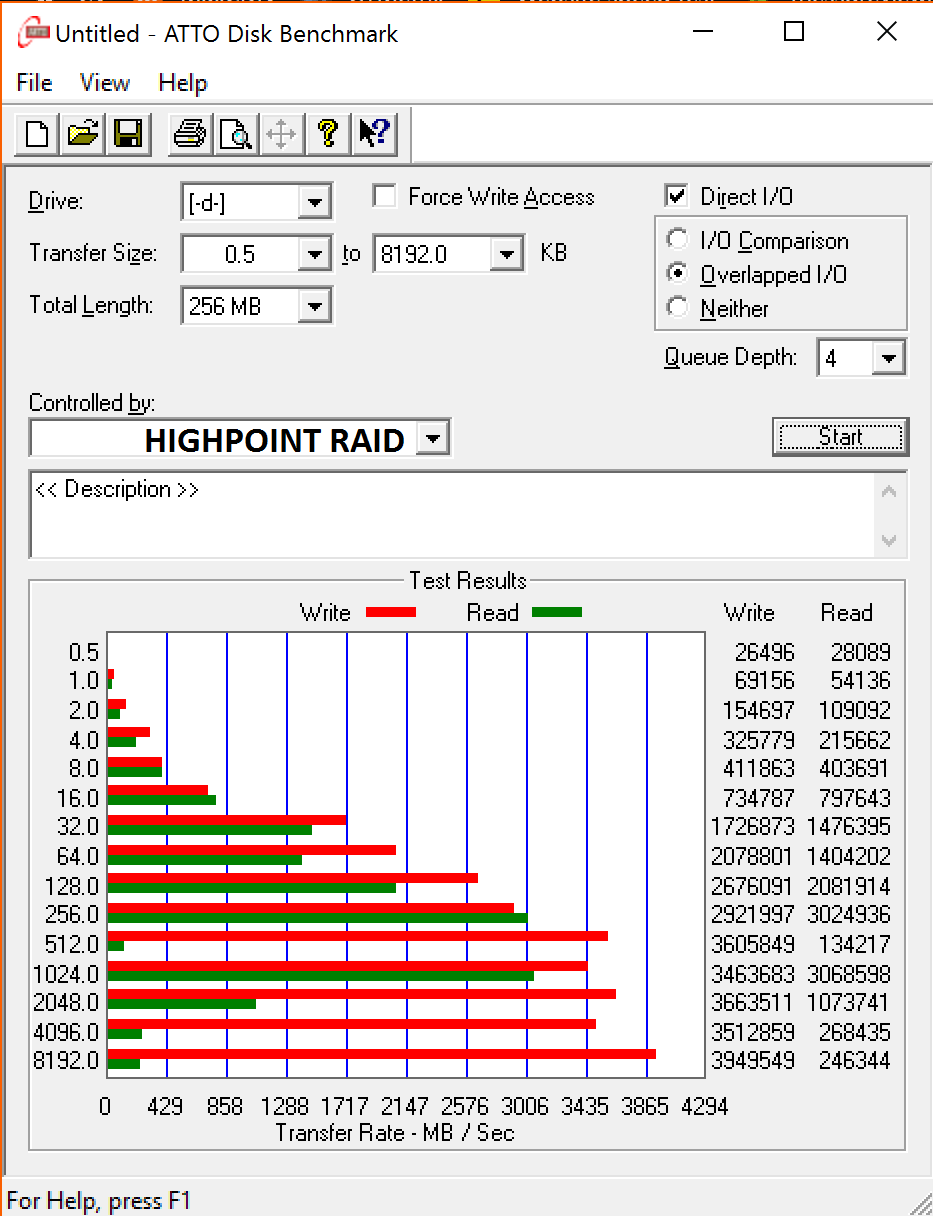
Task: Open the View menu
Action: [105, 83]
